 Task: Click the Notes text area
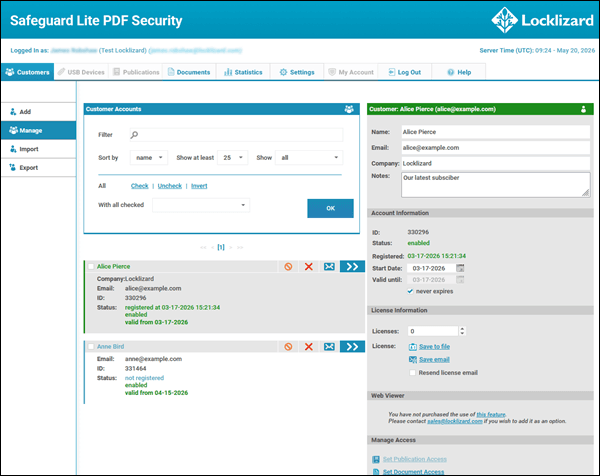[x=495, y=185]
